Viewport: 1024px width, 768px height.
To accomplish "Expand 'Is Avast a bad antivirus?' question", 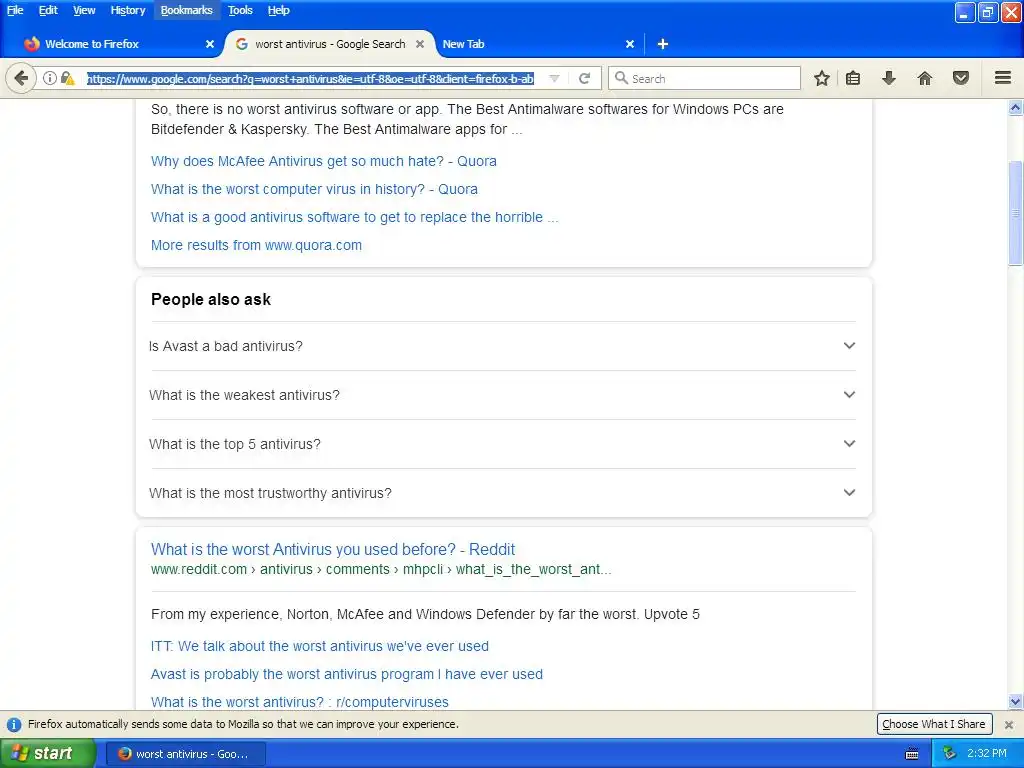I will [x=503, y=346].
